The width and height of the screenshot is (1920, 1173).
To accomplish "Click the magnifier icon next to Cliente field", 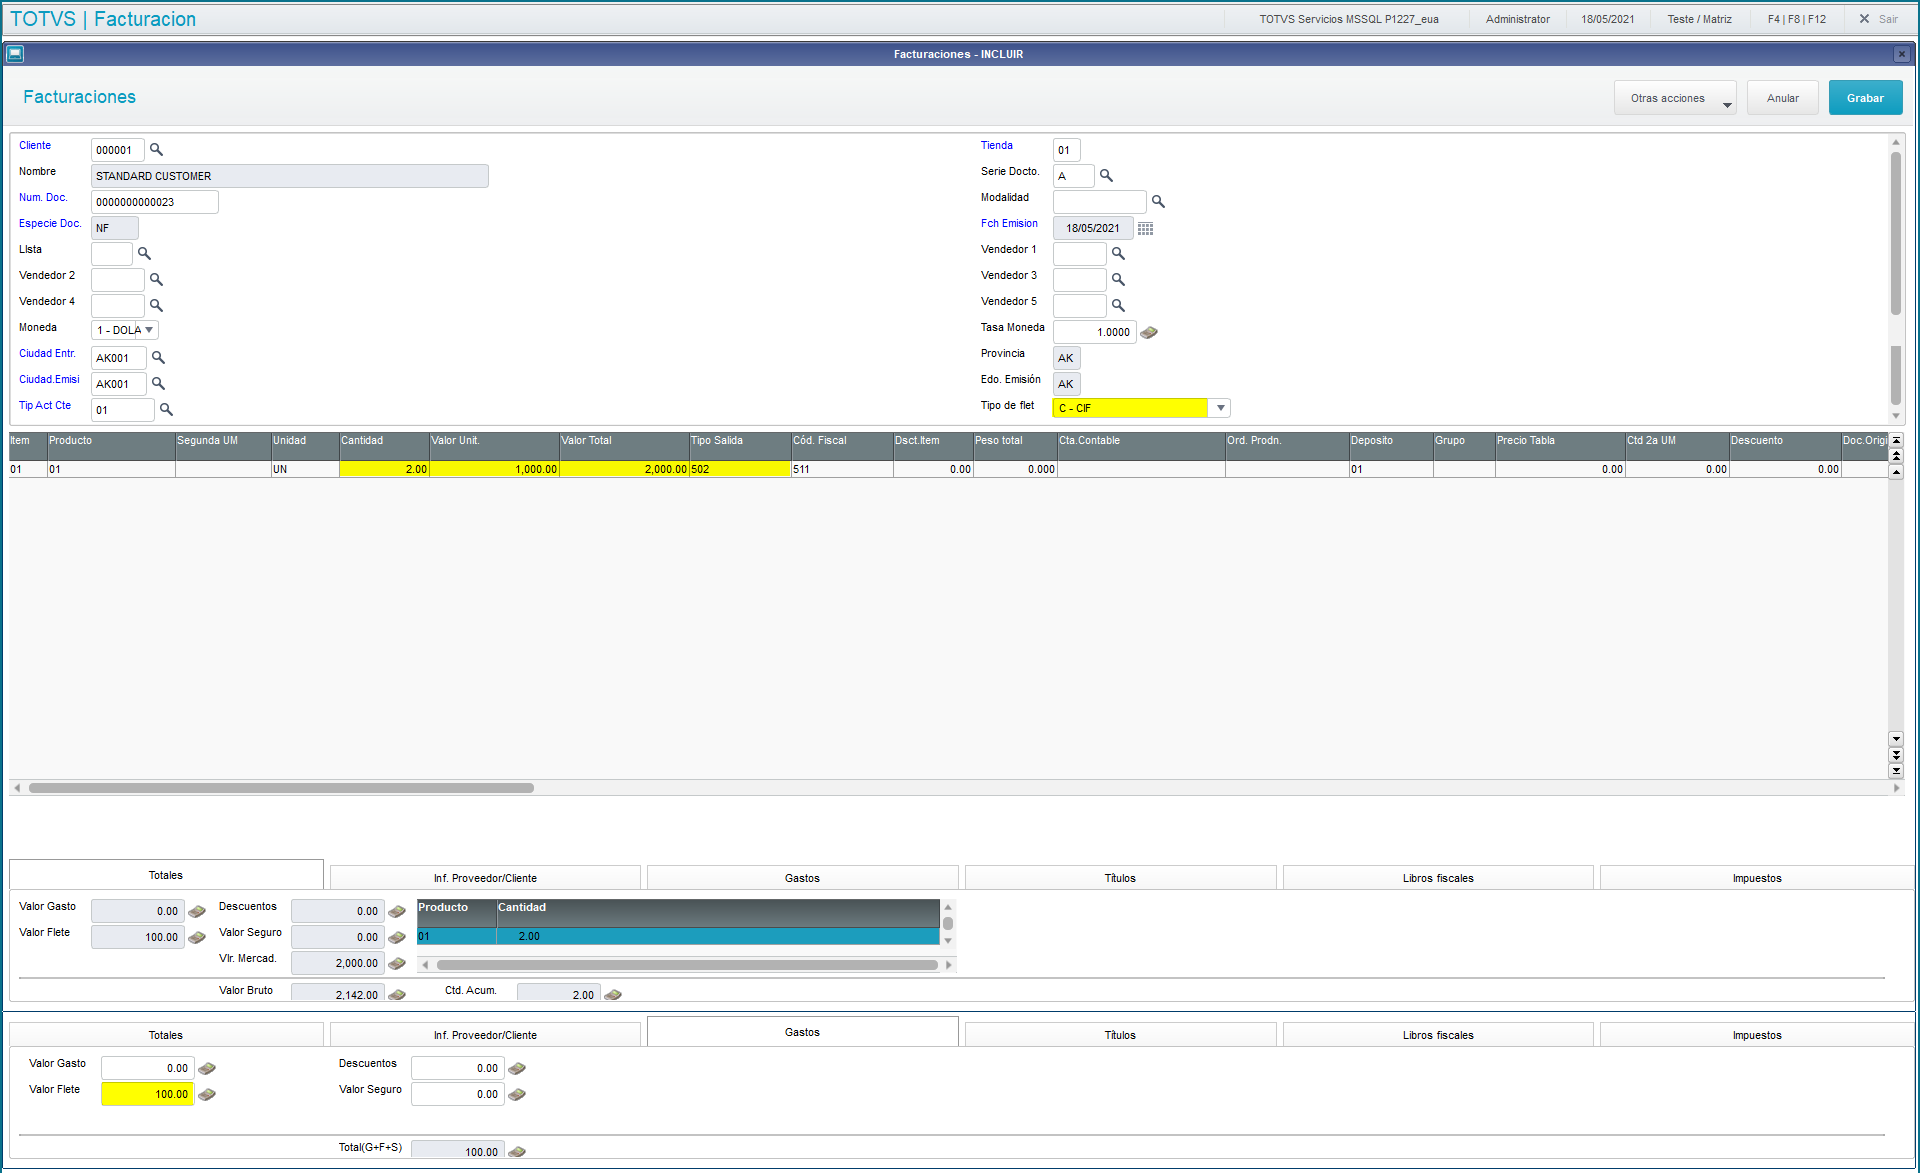I will [156, 150].
